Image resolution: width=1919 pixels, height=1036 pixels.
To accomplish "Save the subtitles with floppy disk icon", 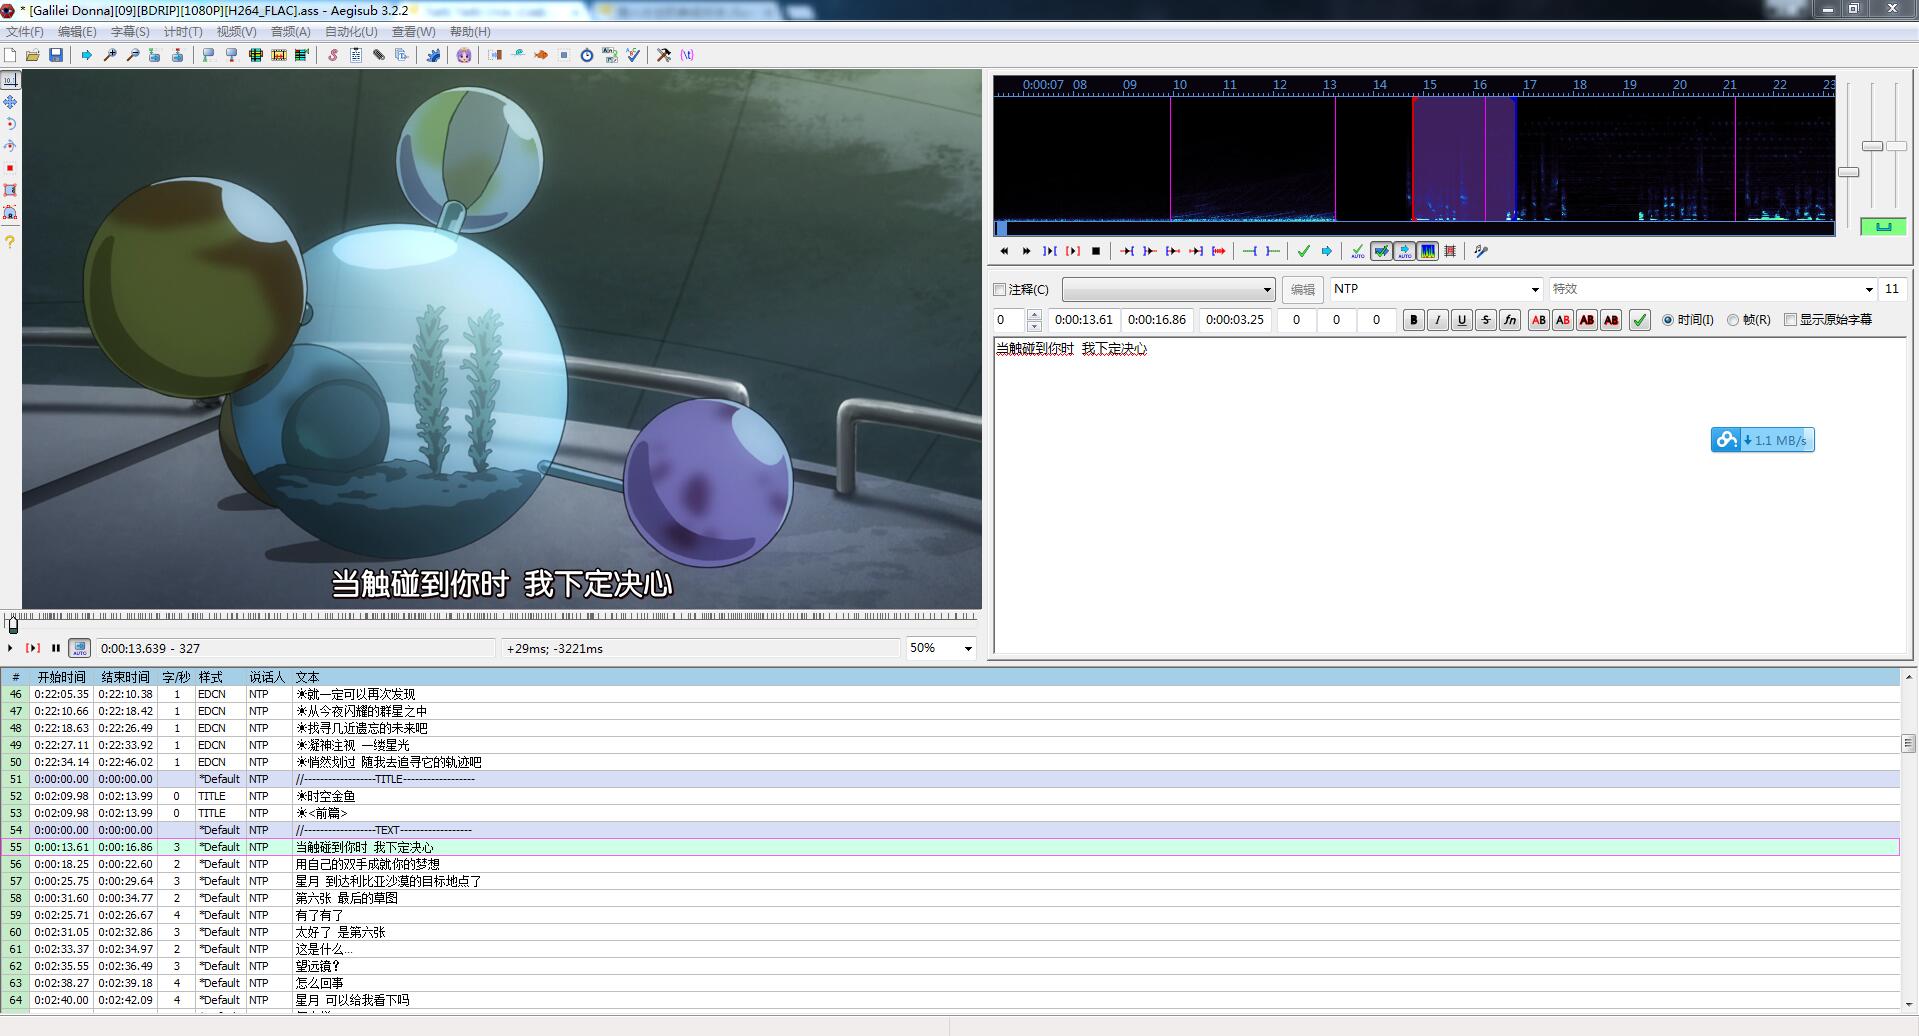I will [56, 55].
